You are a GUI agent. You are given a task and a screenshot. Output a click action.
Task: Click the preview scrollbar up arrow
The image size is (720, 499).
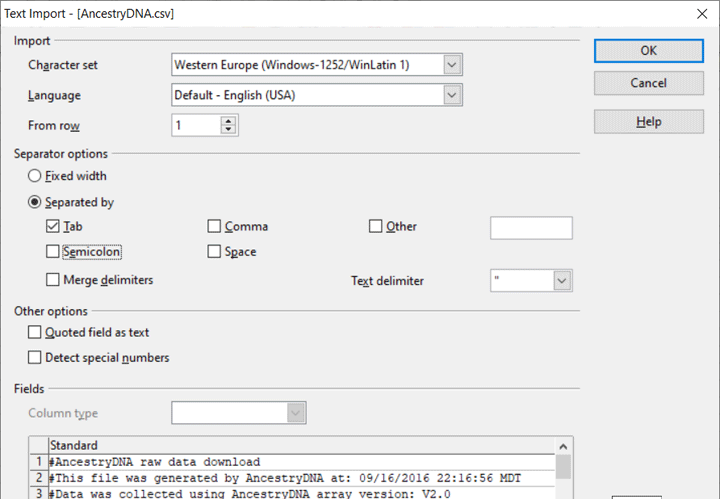tap(563, 446)
